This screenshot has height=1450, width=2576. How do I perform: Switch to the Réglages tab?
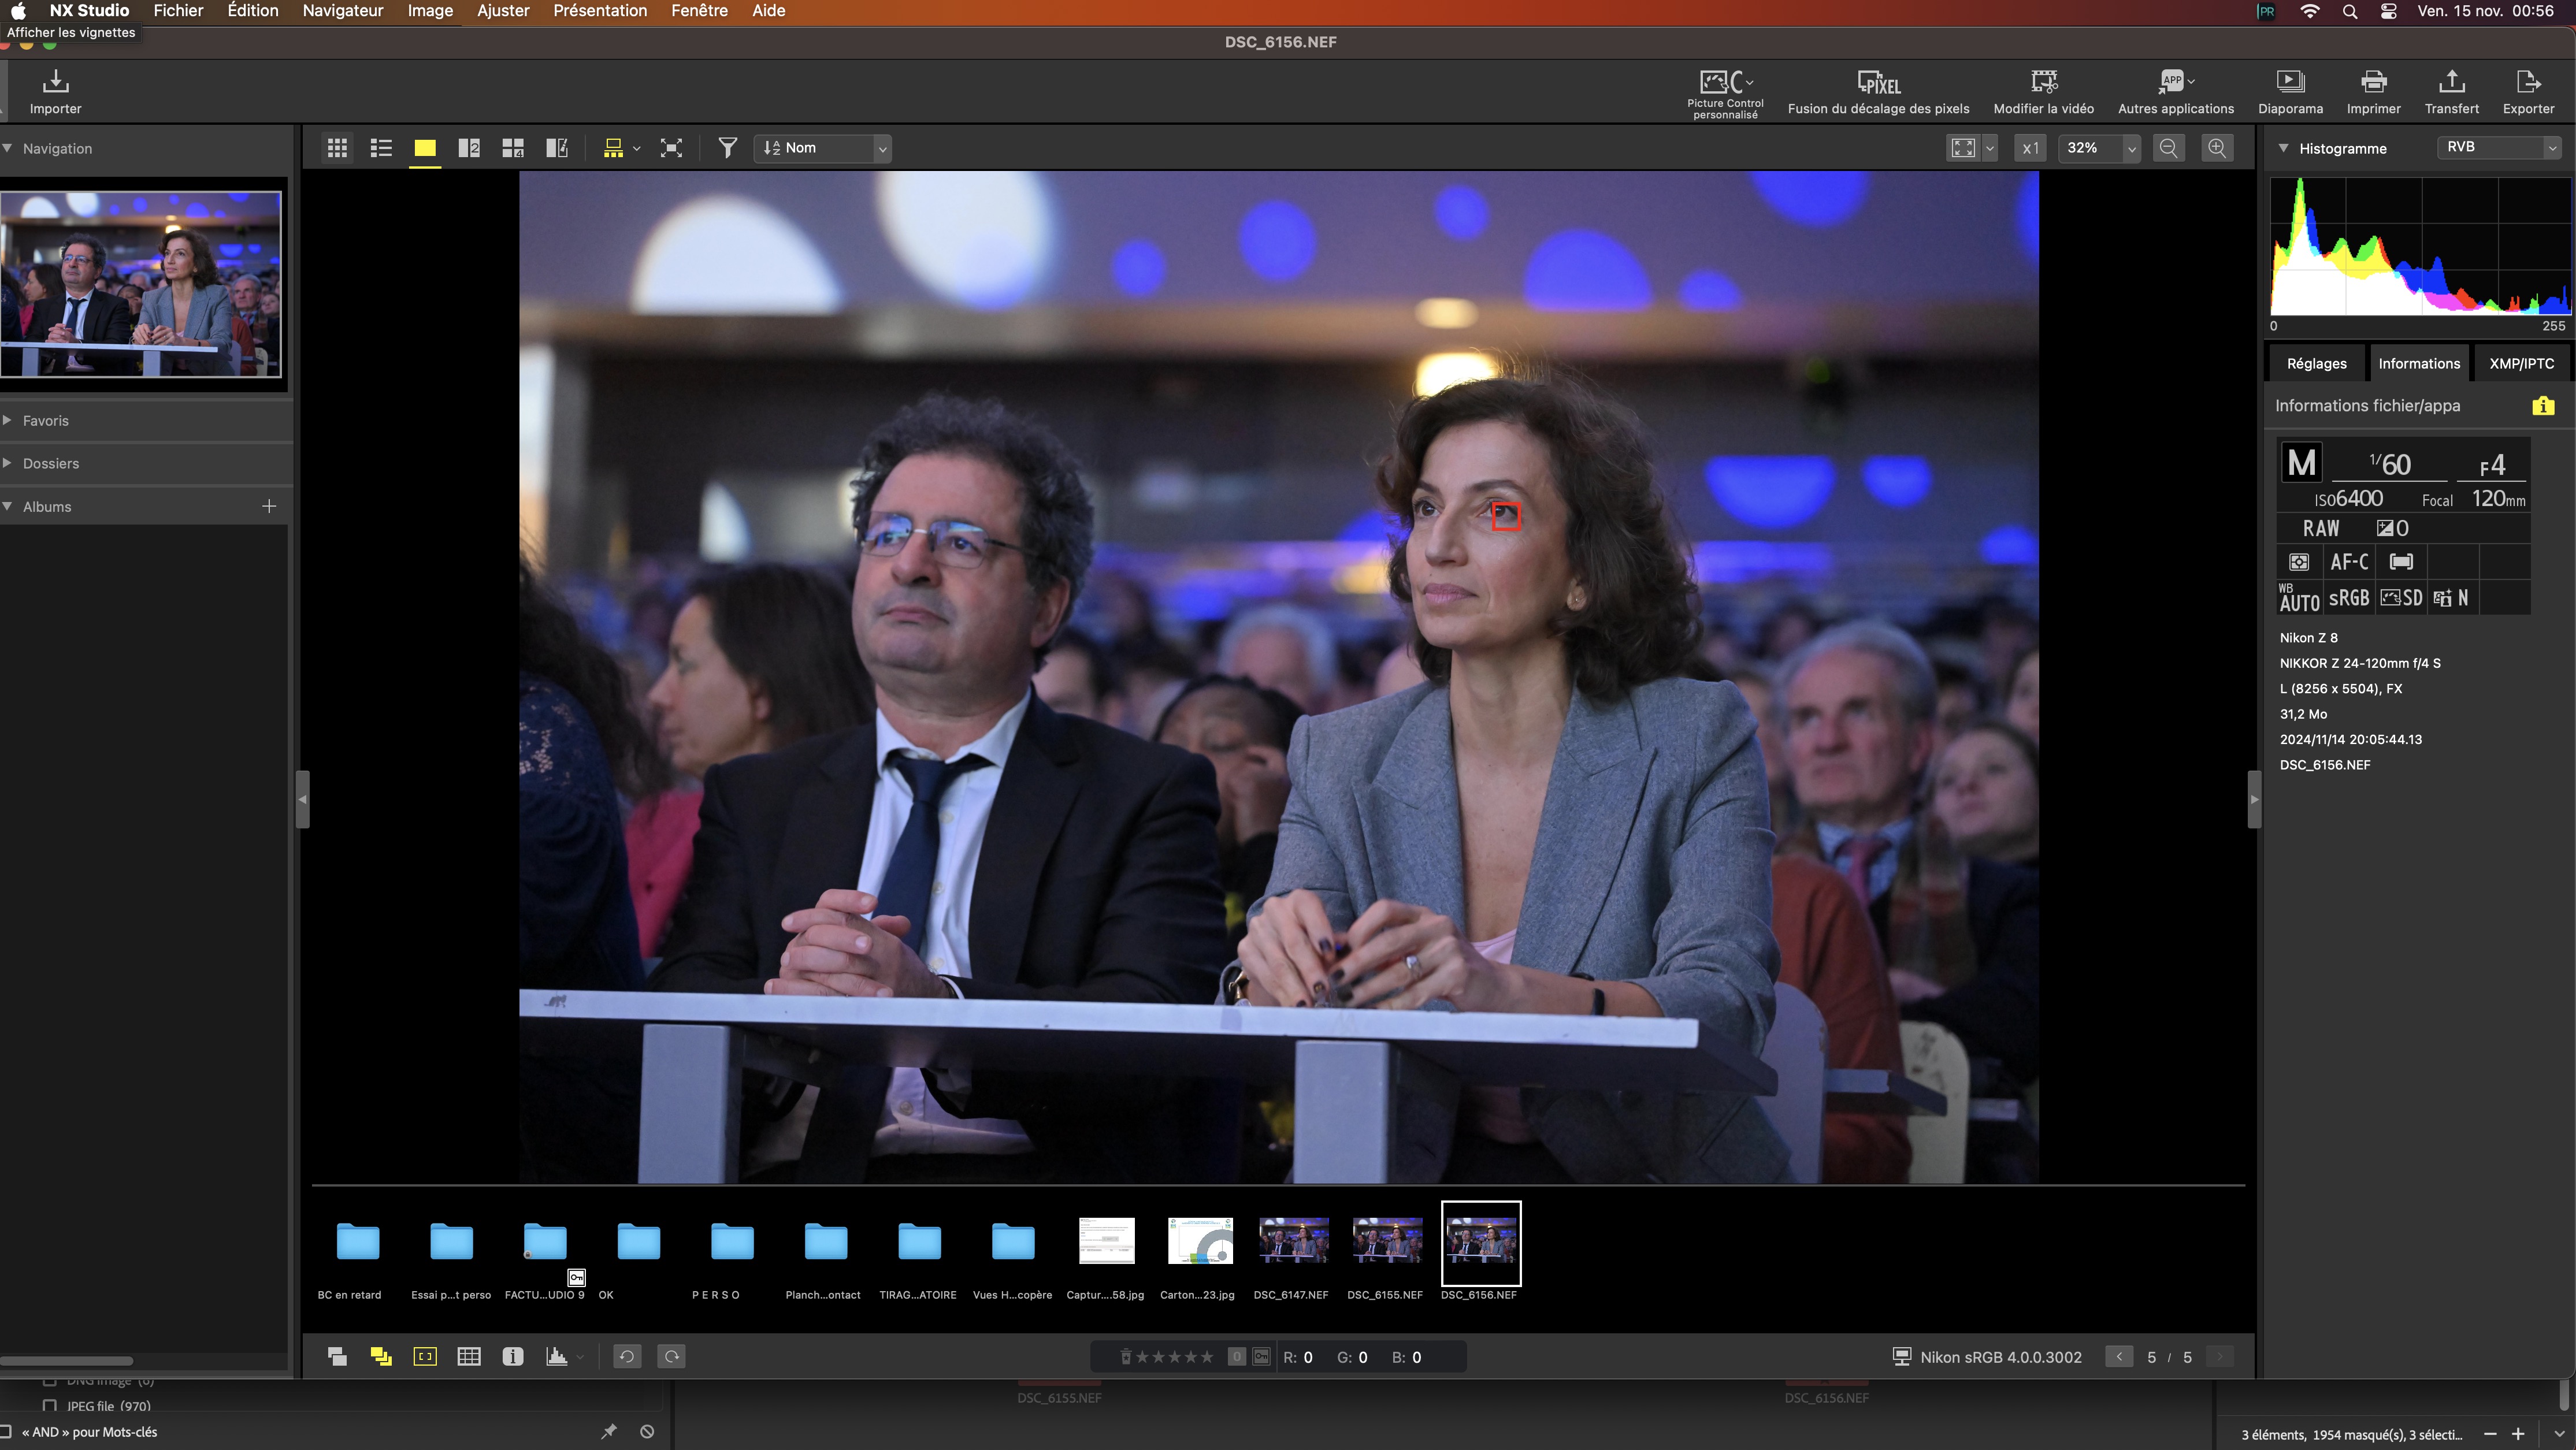pos(2316,364)
